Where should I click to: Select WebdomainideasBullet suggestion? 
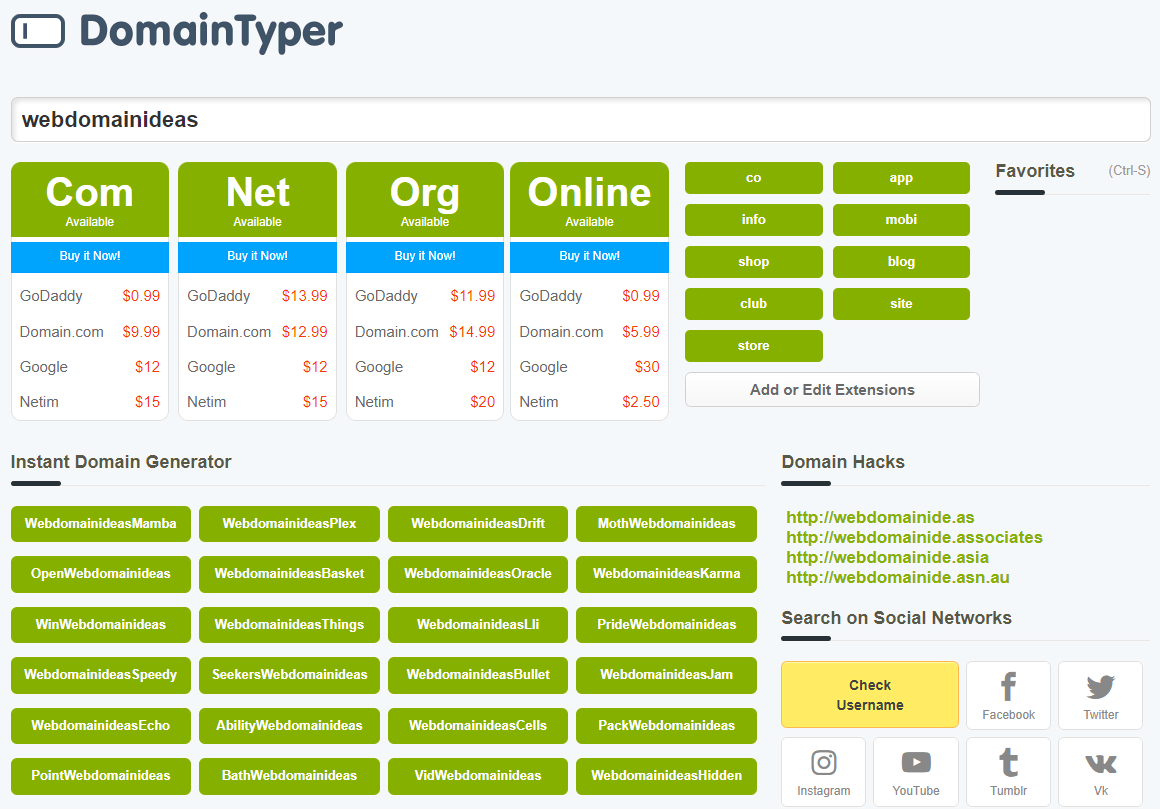pyautogui.click(x=478, y=675)
